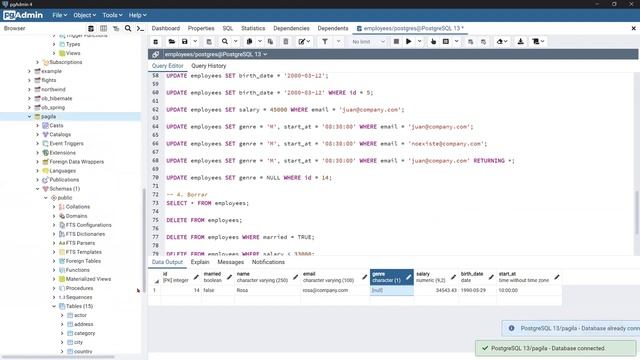Click the edit pencil on the email column header

click(x=364, y=277)
